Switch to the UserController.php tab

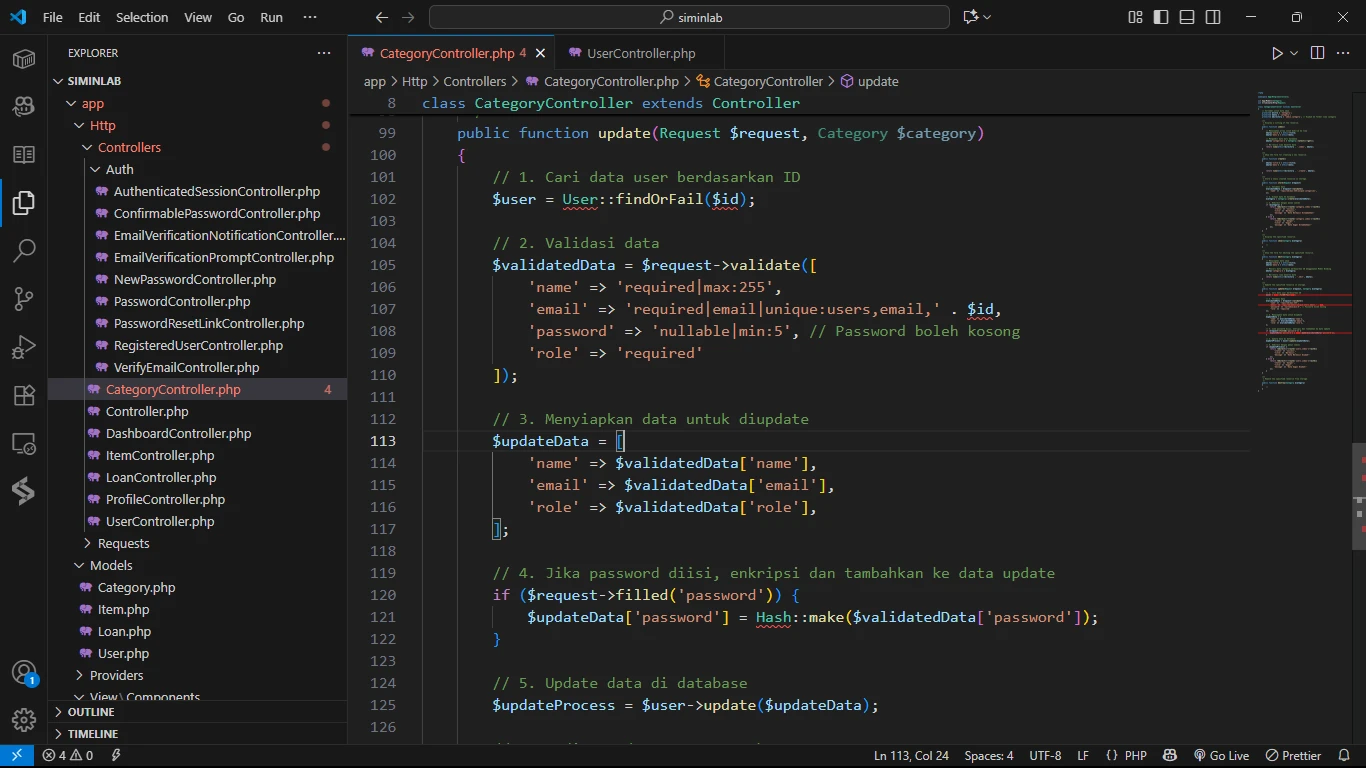tap(640, 53)
